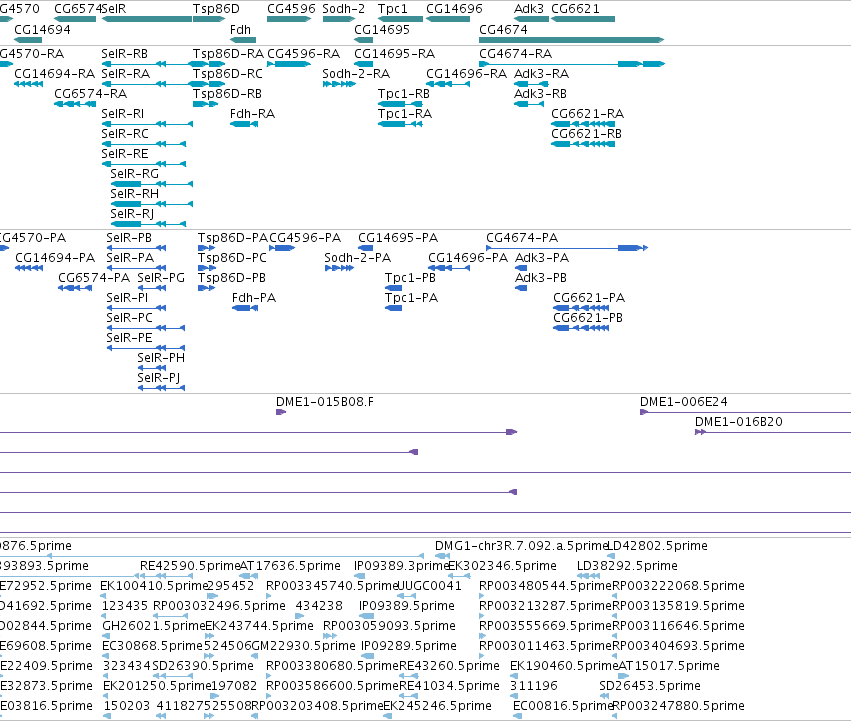Select the Sodh-2-PA protein label
This screenshot has width=851, height=721.
click(358, 258)
